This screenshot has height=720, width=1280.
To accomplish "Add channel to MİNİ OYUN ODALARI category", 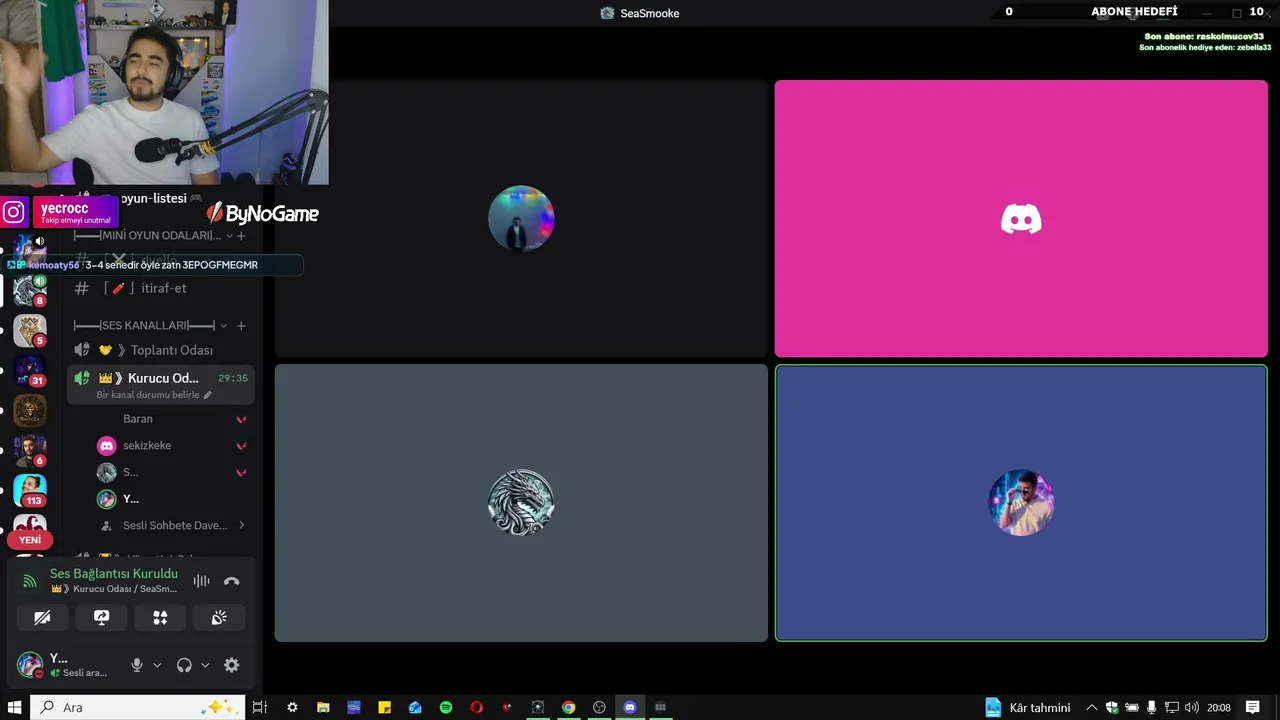I will pyautogui.click(x=241, y=236).
